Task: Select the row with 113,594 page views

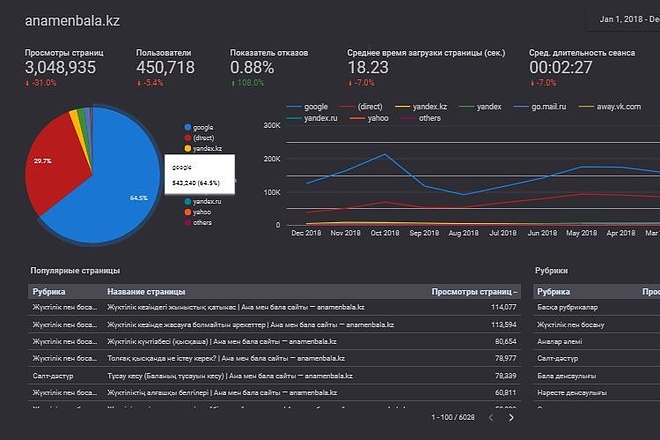Action: point(274,325)
